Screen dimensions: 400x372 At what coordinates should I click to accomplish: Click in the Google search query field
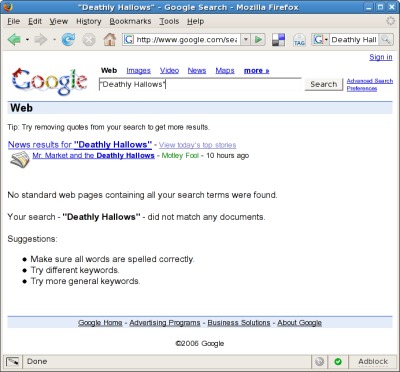pyautogui.click(x=200, y=84)
